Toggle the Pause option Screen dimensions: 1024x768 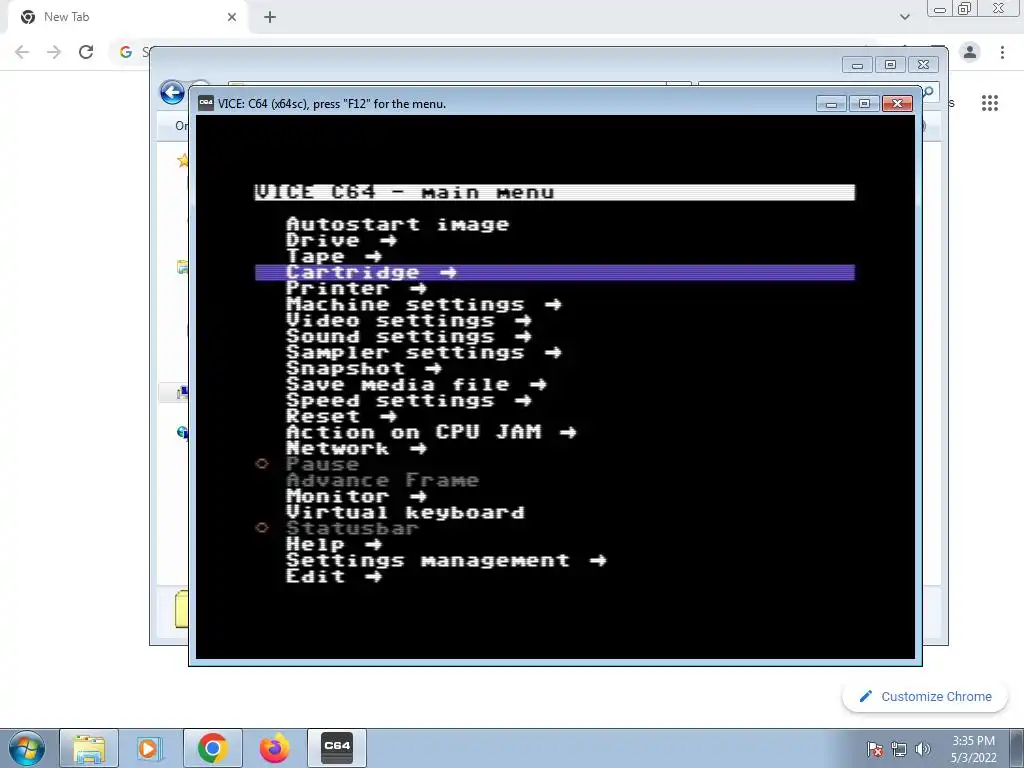tap(323, 464)
